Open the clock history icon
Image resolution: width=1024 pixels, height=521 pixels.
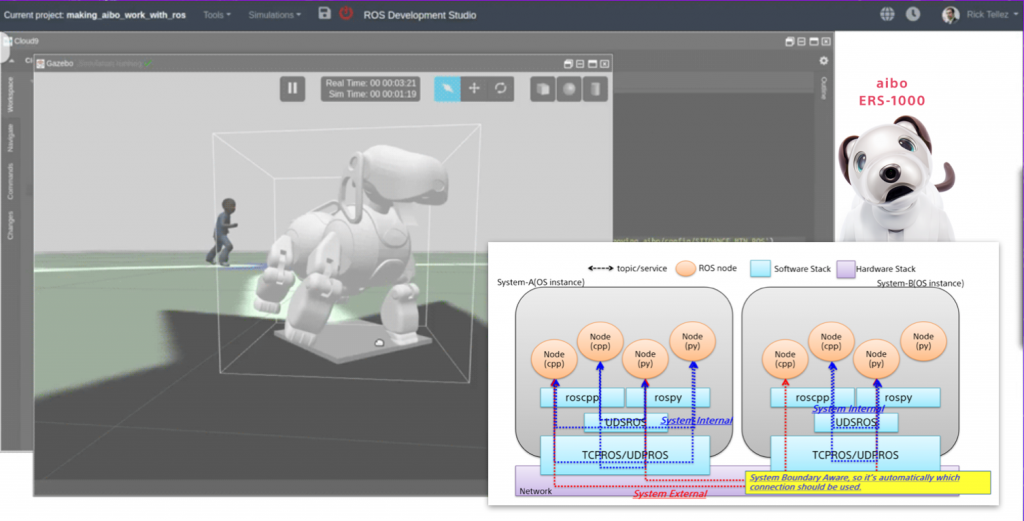tap(913, 15)
